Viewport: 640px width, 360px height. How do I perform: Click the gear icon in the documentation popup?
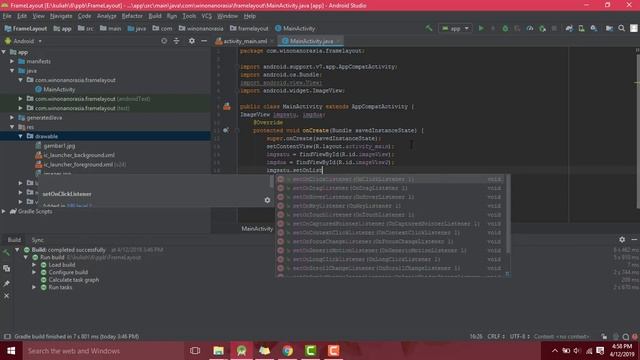[267, 200]
